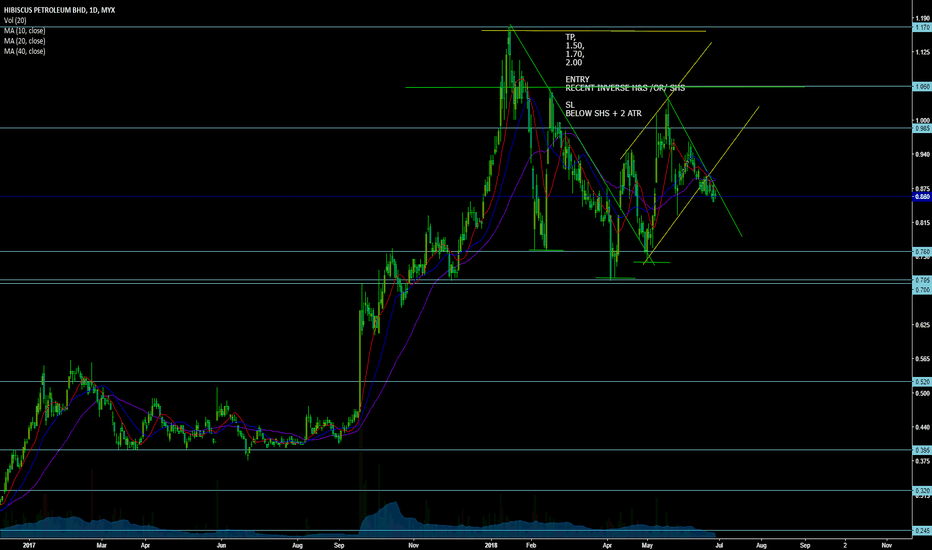Click the '1.70,' target price text
This screenshot has width=932, height=550.
[x=575, y=54]
